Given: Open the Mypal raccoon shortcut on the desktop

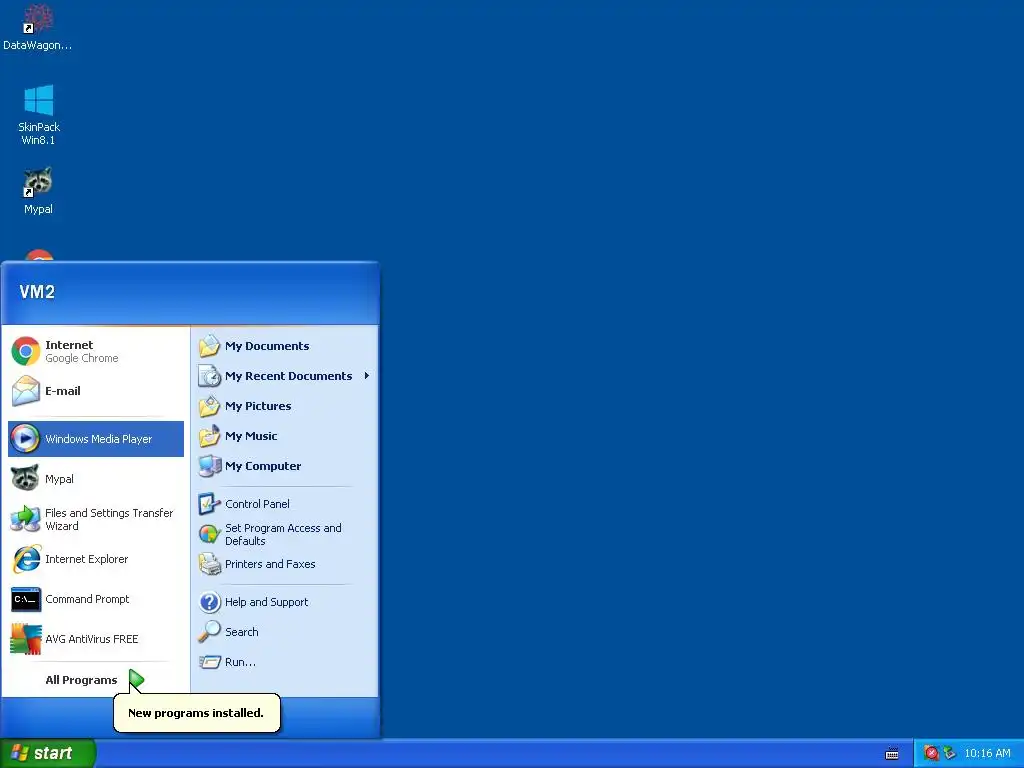Looking at the screenshot, I should tap(38, 190).
